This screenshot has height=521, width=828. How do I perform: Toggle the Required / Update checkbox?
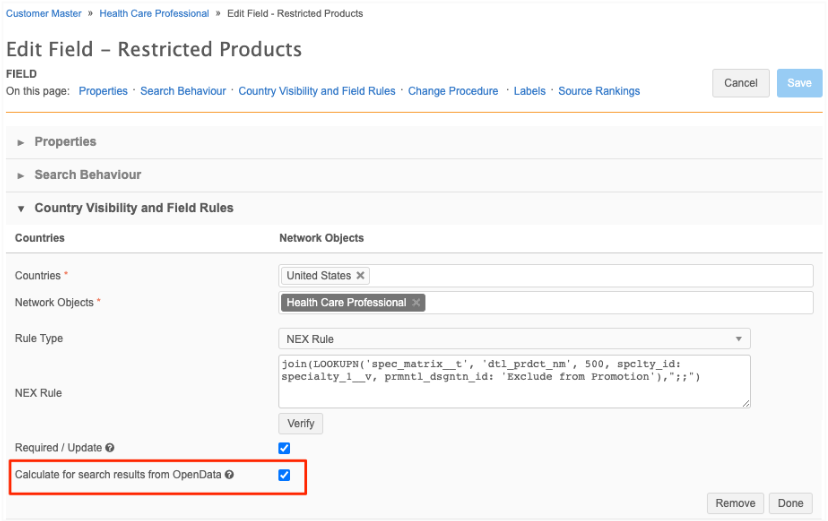(x=284, y=448)
